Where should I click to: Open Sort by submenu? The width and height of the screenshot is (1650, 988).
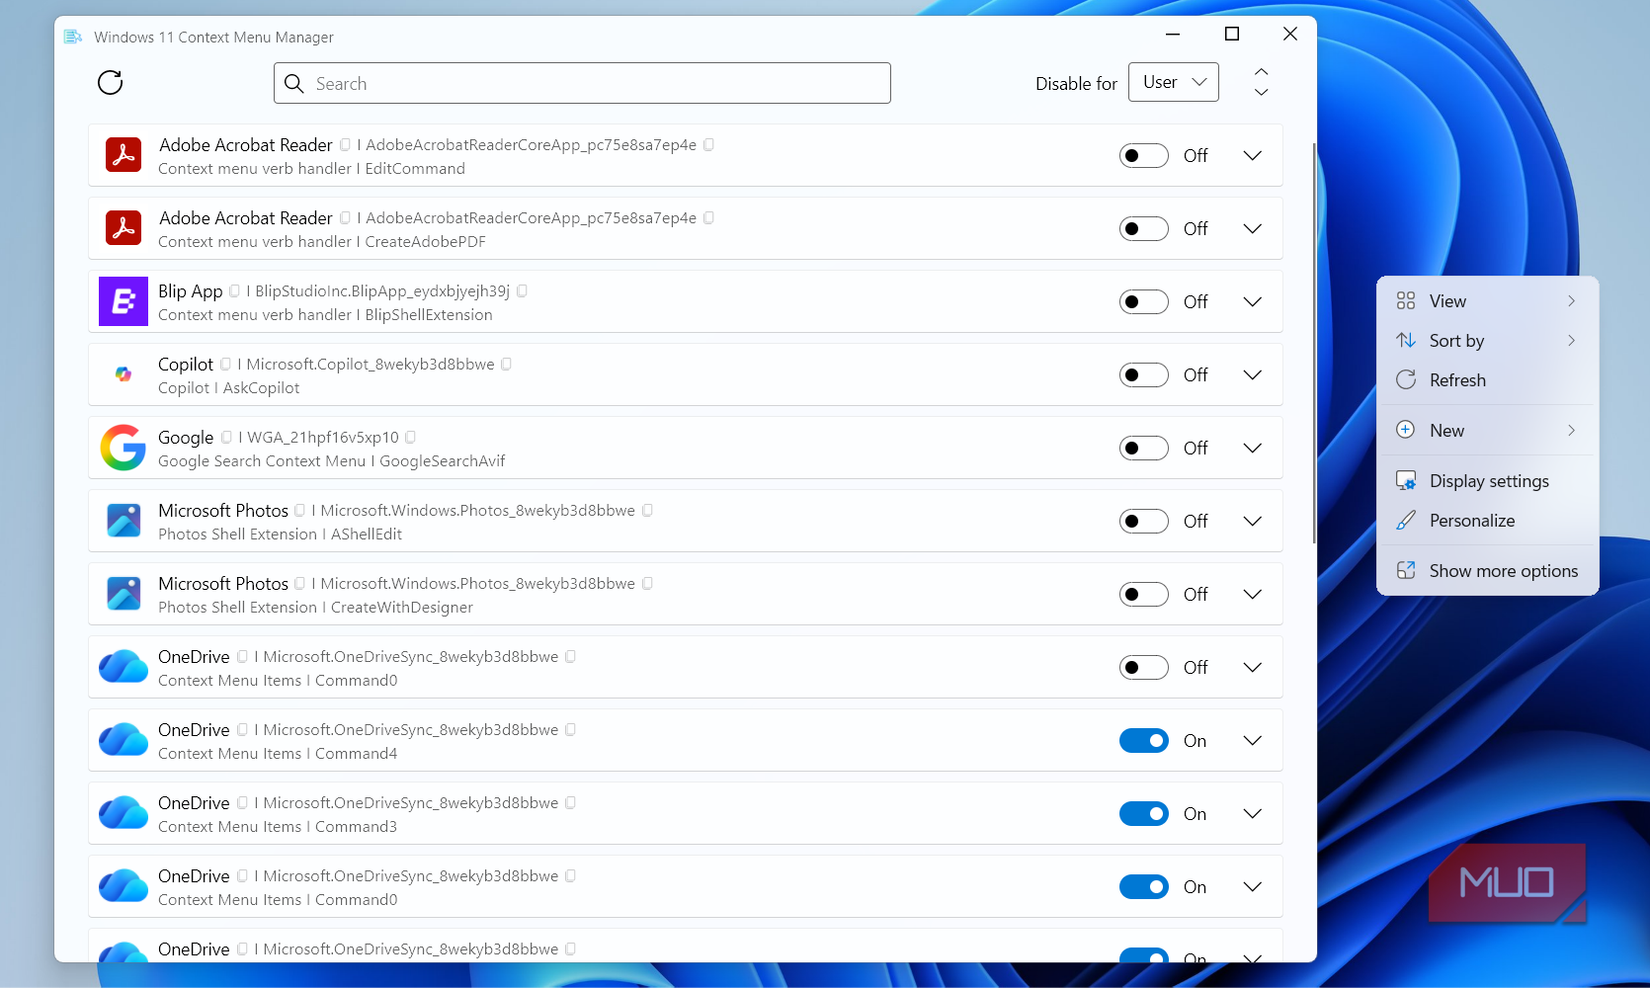point(1487,340)
